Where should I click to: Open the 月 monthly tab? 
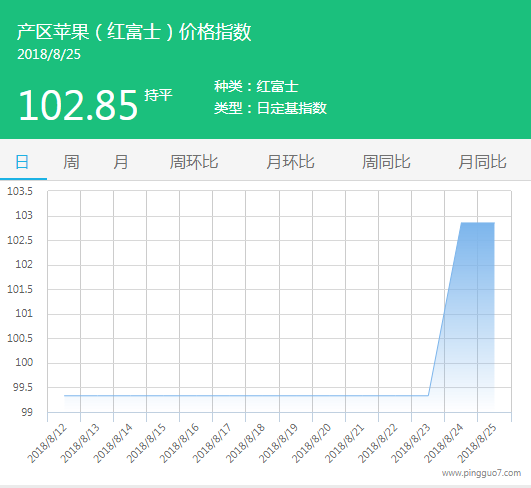(x=121, y=162)
